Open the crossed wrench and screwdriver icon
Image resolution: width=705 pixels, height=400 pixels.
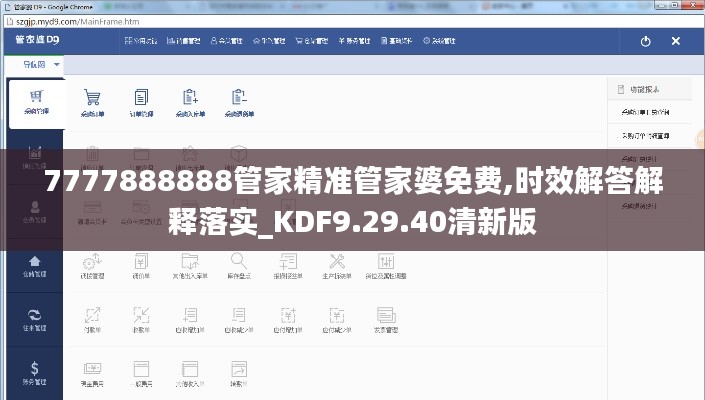335,261
